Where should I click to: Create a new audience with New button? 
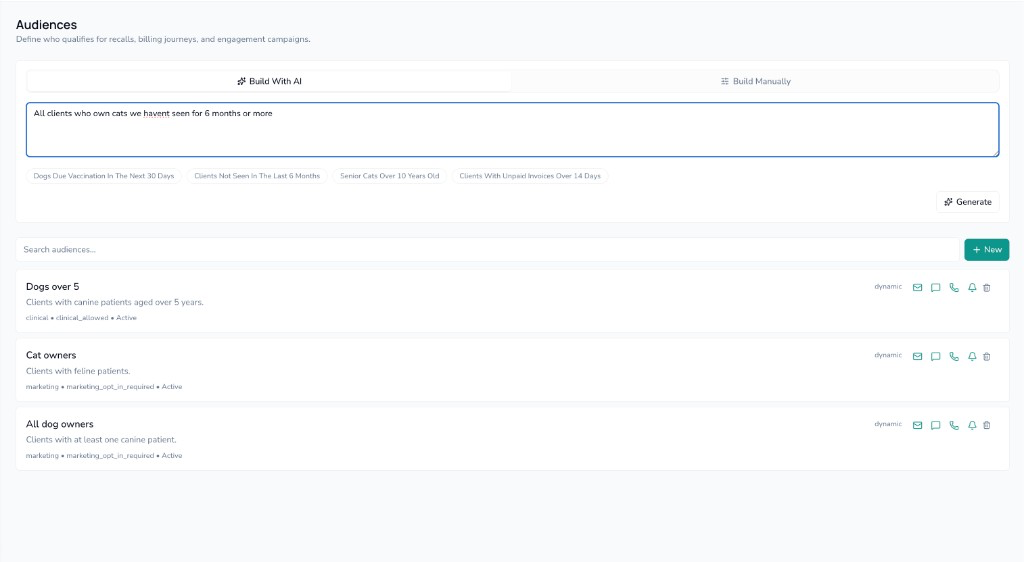[987, 249]
